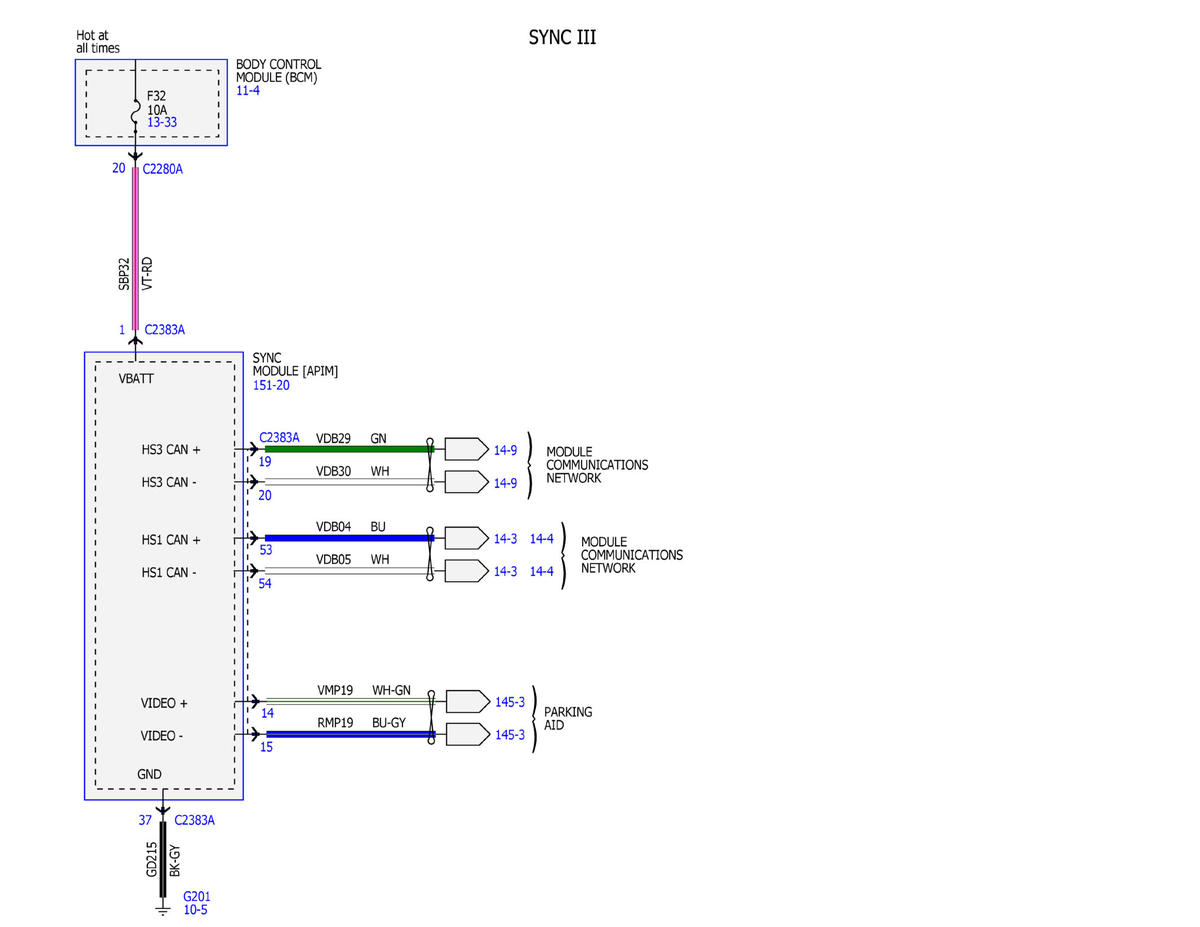Open the 13-33 fuse reference link

point(162,123)
